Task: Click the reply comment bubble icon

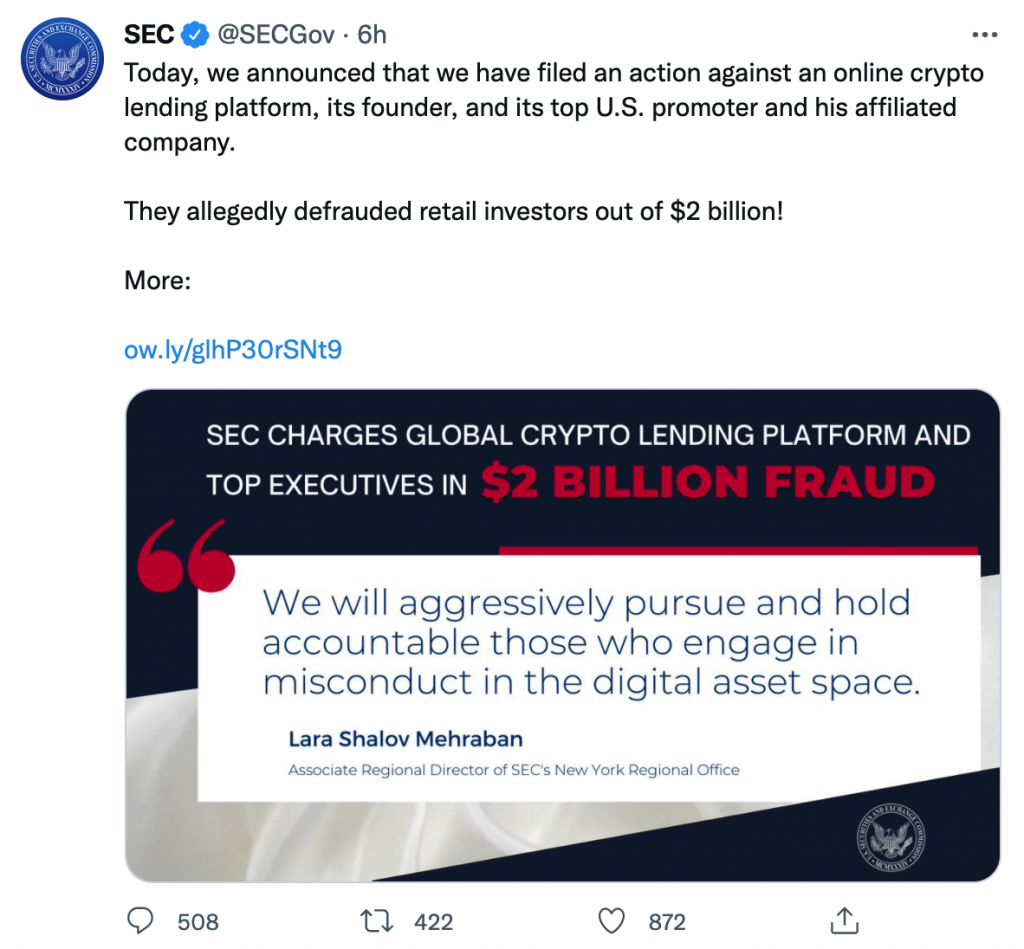Action: 140,920
